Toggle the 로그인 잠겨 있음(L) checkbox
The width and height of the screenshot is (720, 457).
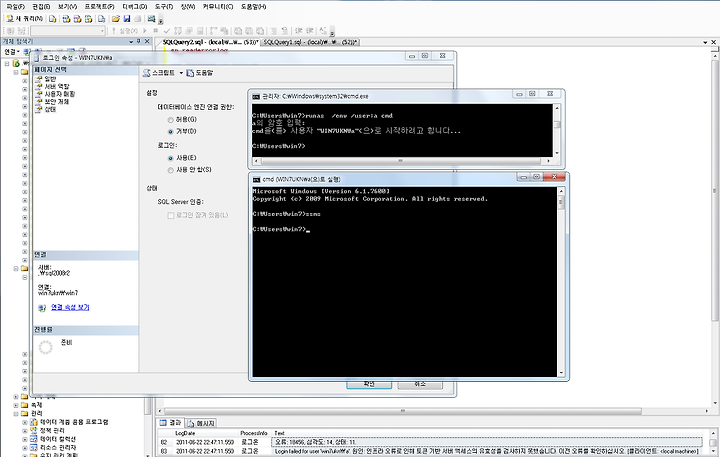[170, 215]
